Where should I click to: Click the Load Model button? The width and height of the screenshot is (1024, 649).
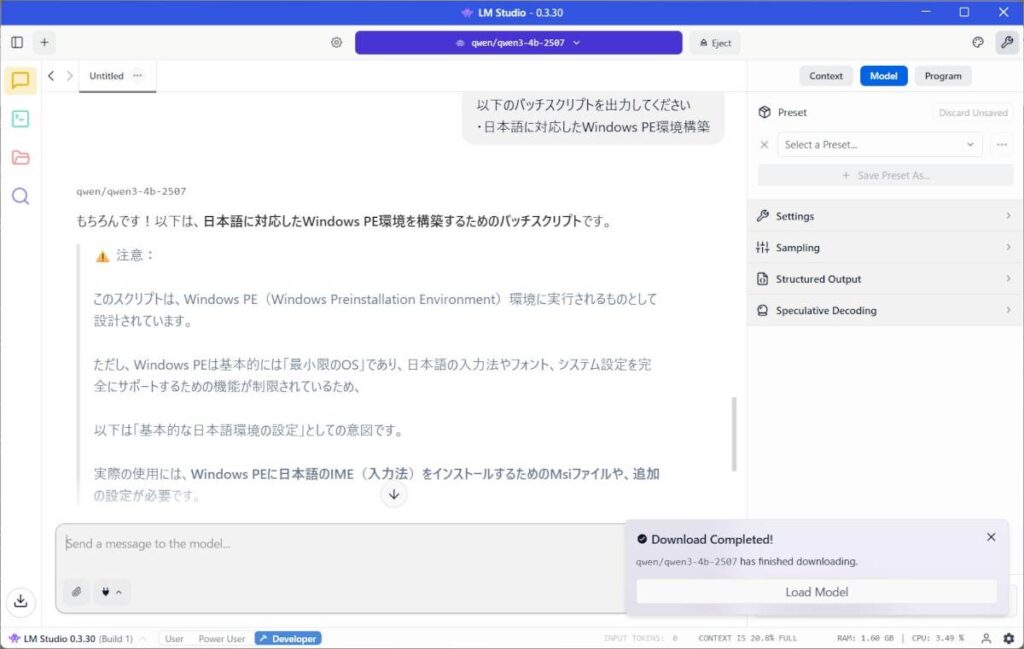(x=816, y=592)
